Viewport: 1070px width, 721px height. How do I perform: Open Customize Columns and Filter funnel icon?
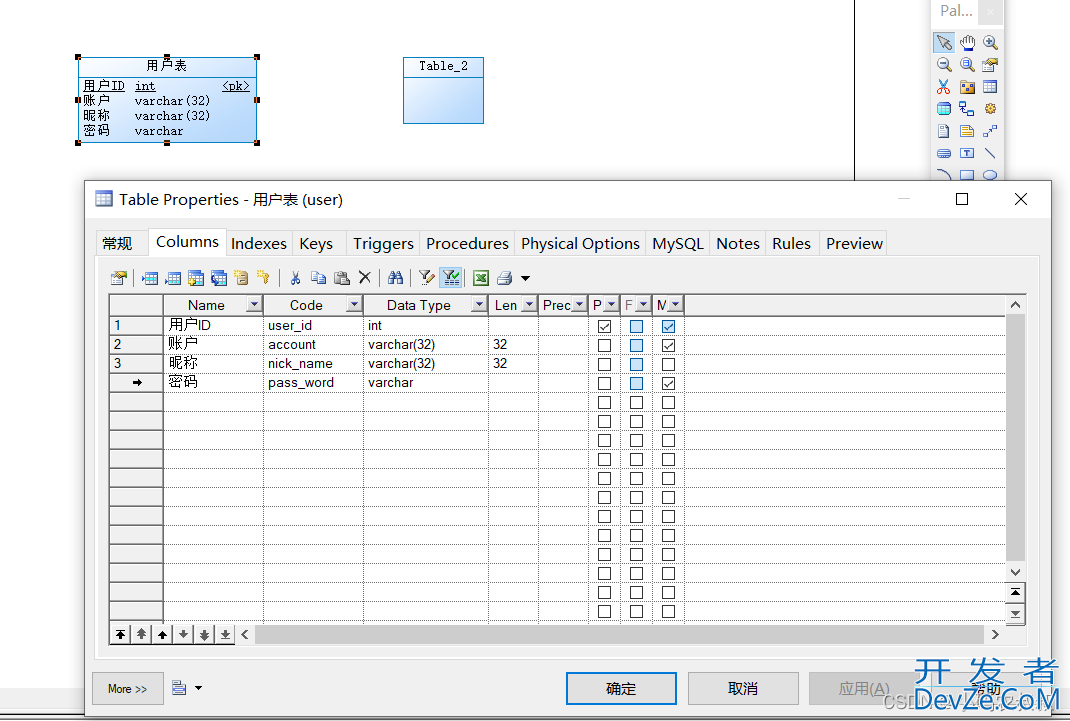pos(426,278)
